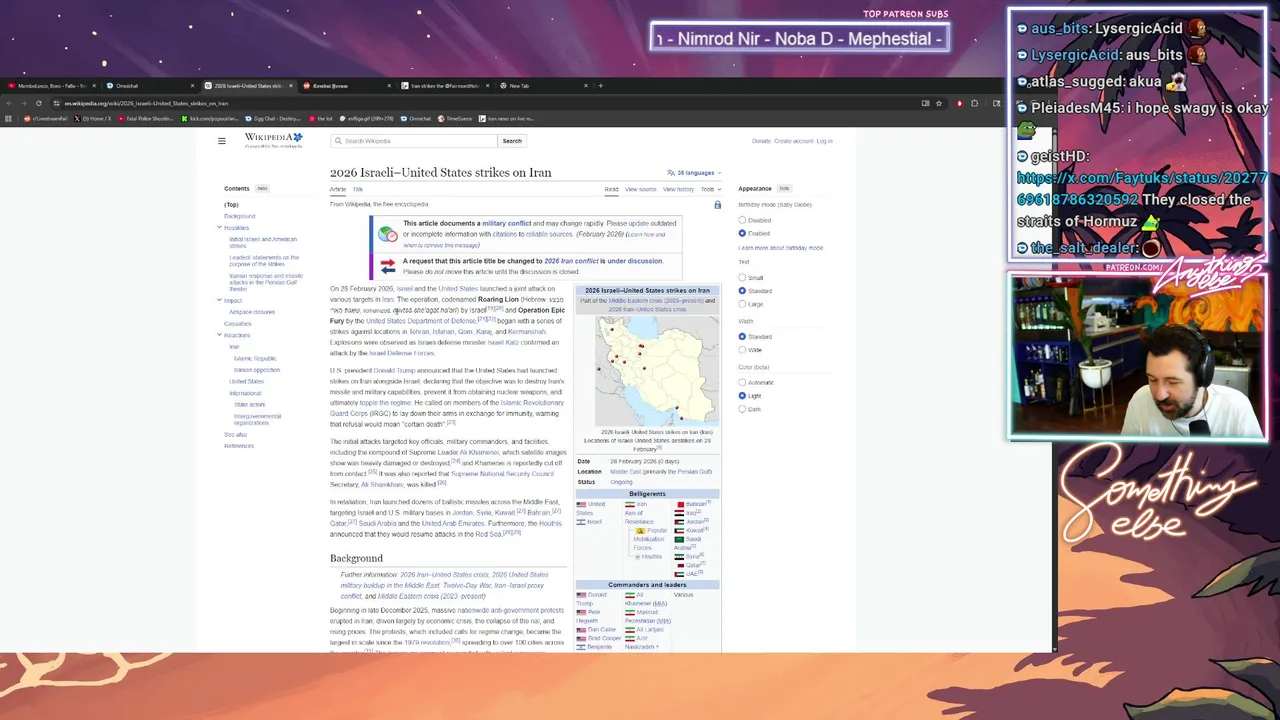The height and width of the screenshot is (720, 1280).
Task: Open the 28 languages dropdown
Action: pos(694,173)
